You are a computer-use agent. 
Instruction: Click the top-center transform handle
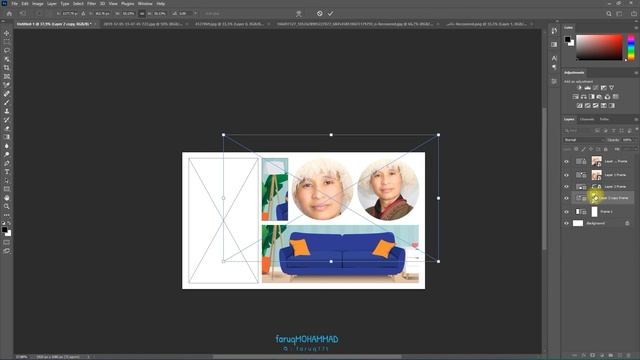pyautogui.click(x=331, y=135)
